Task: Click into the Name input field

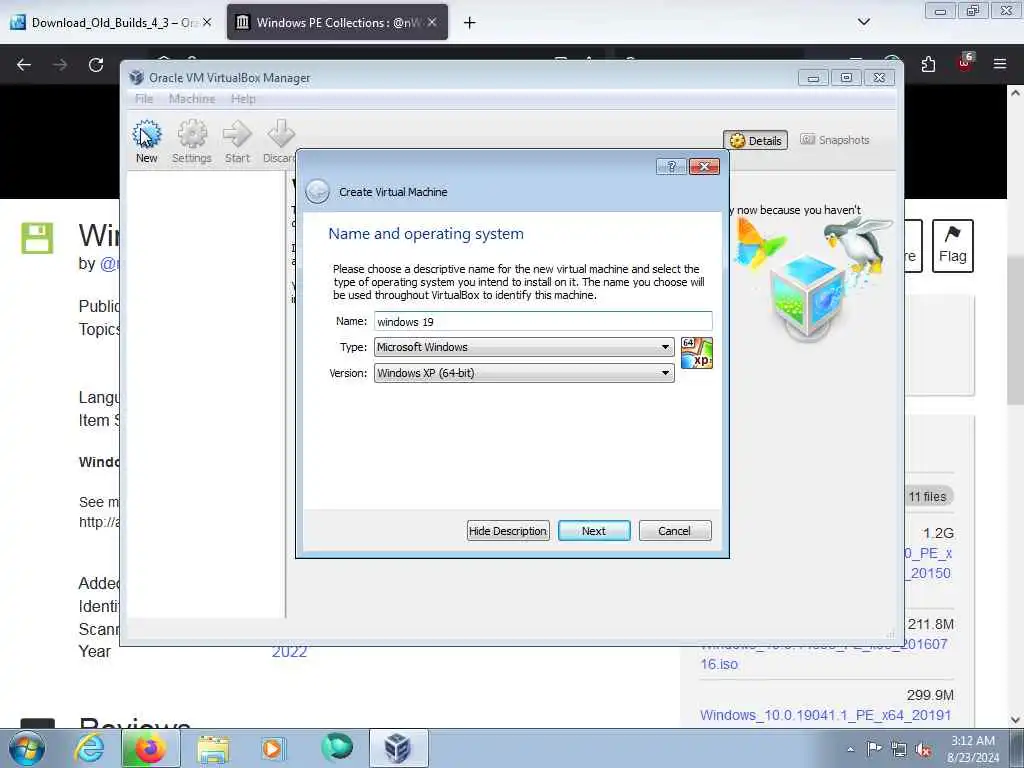Action: [x=543, y=321]
